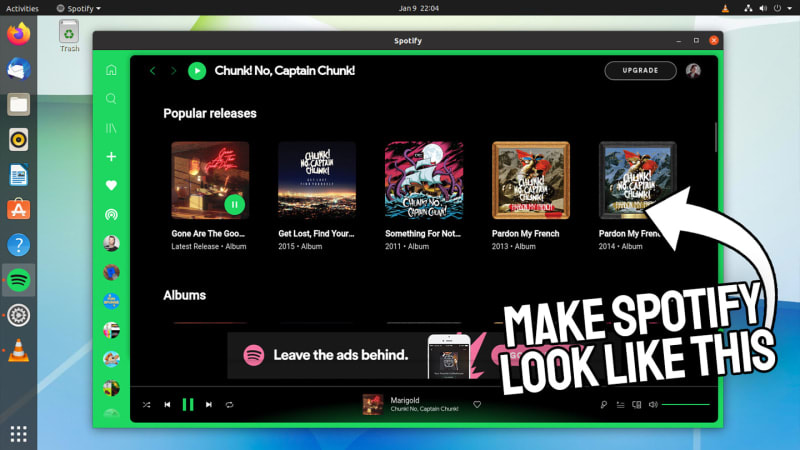The image size is (800, 450).
Task: Click the Search icon in sidebar
Action: pos(111,99)
